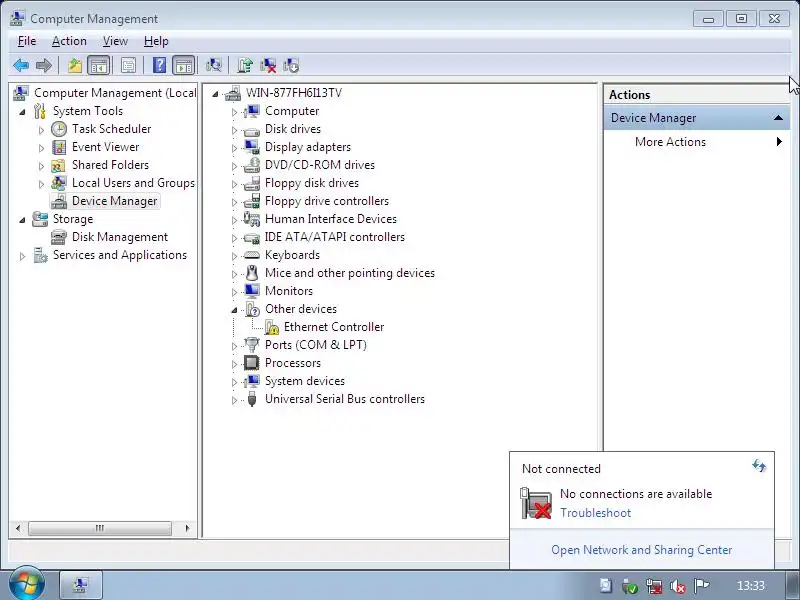
Task: Select the Ethernet Controller warning icon
Action: click(272, 327)
